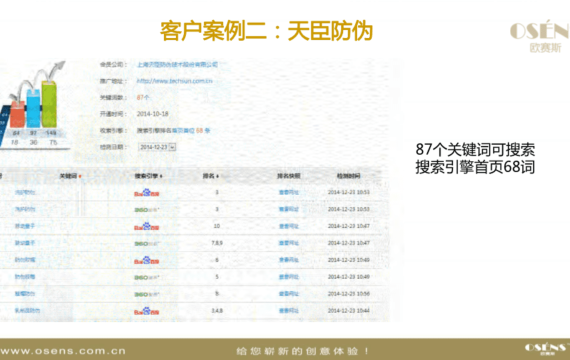Click the 排名快照 column header
Image resolution: width=570 pixels, height=360 pixels.
(x=289, y=176)
